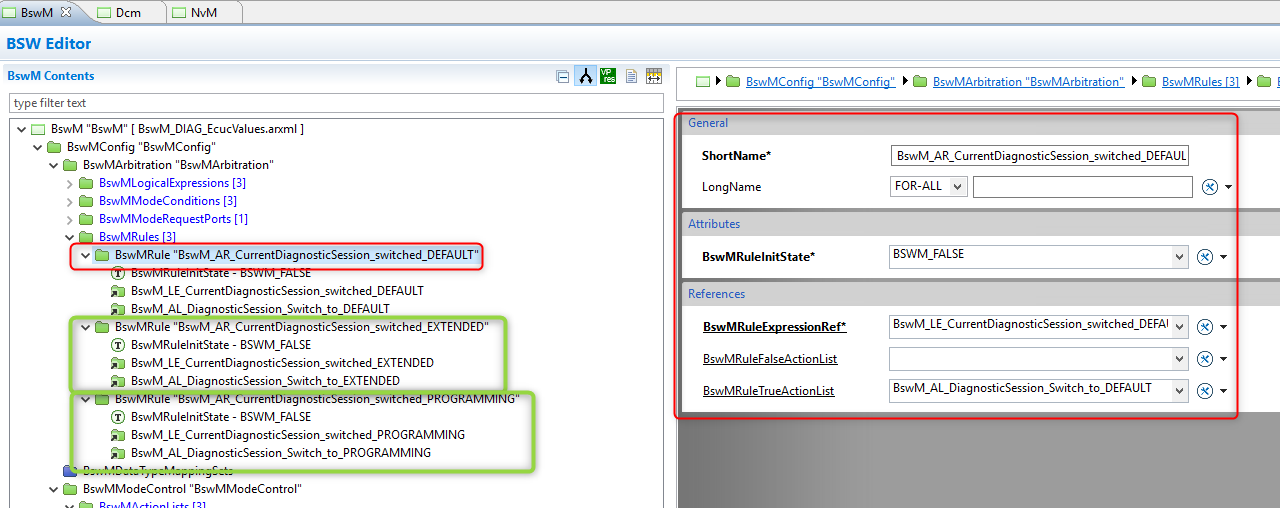Click the Collapse All icon in BswM Contents
Image resolution: width=1280 pixels, height=508 pixels.
point(563,76)
